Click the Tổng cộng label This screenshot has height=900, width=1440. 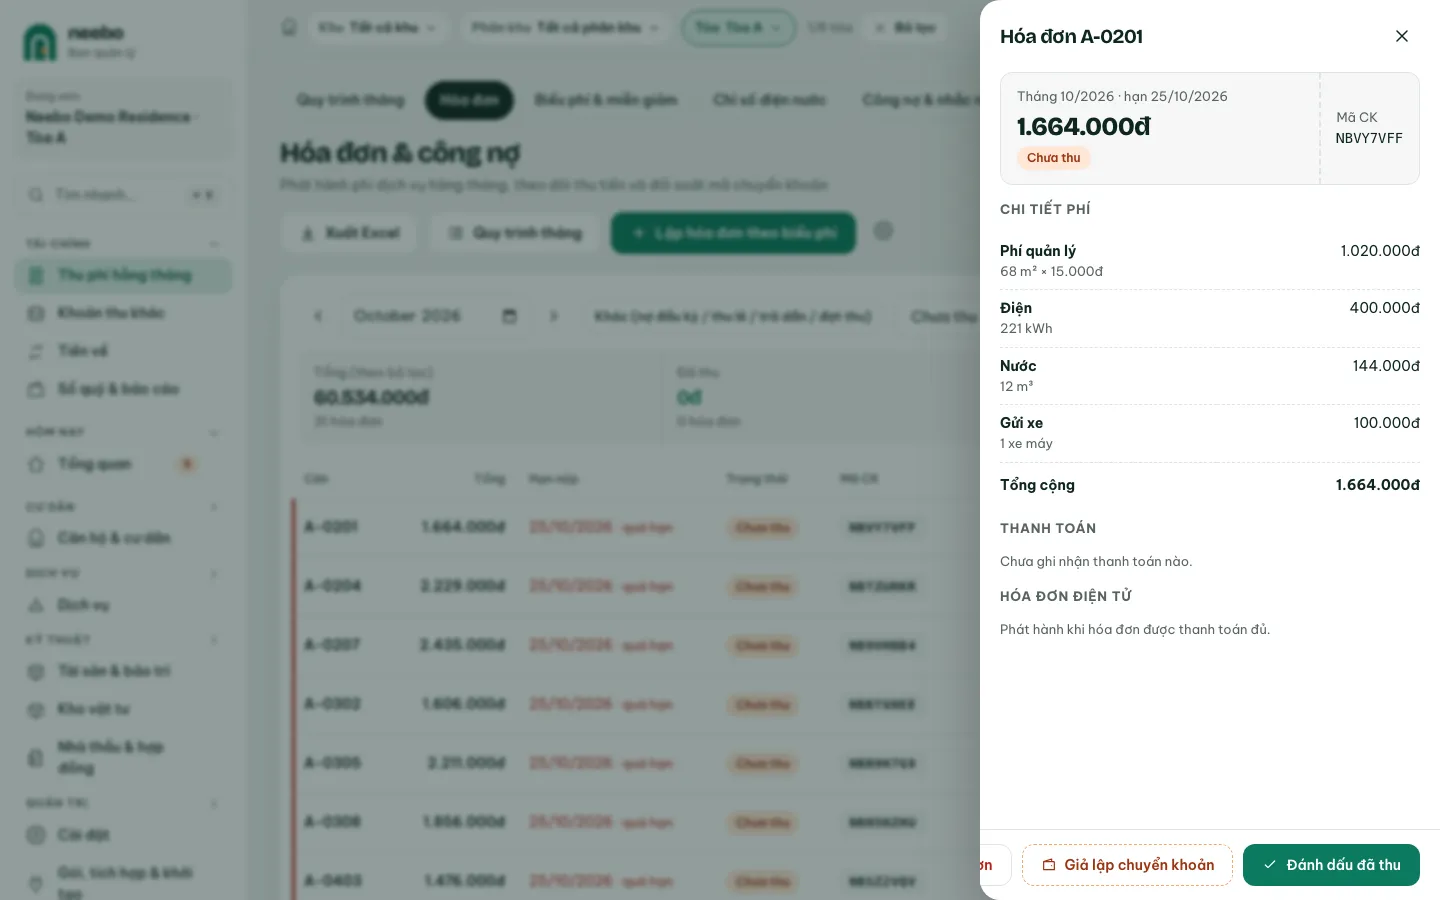point(1037,485)
